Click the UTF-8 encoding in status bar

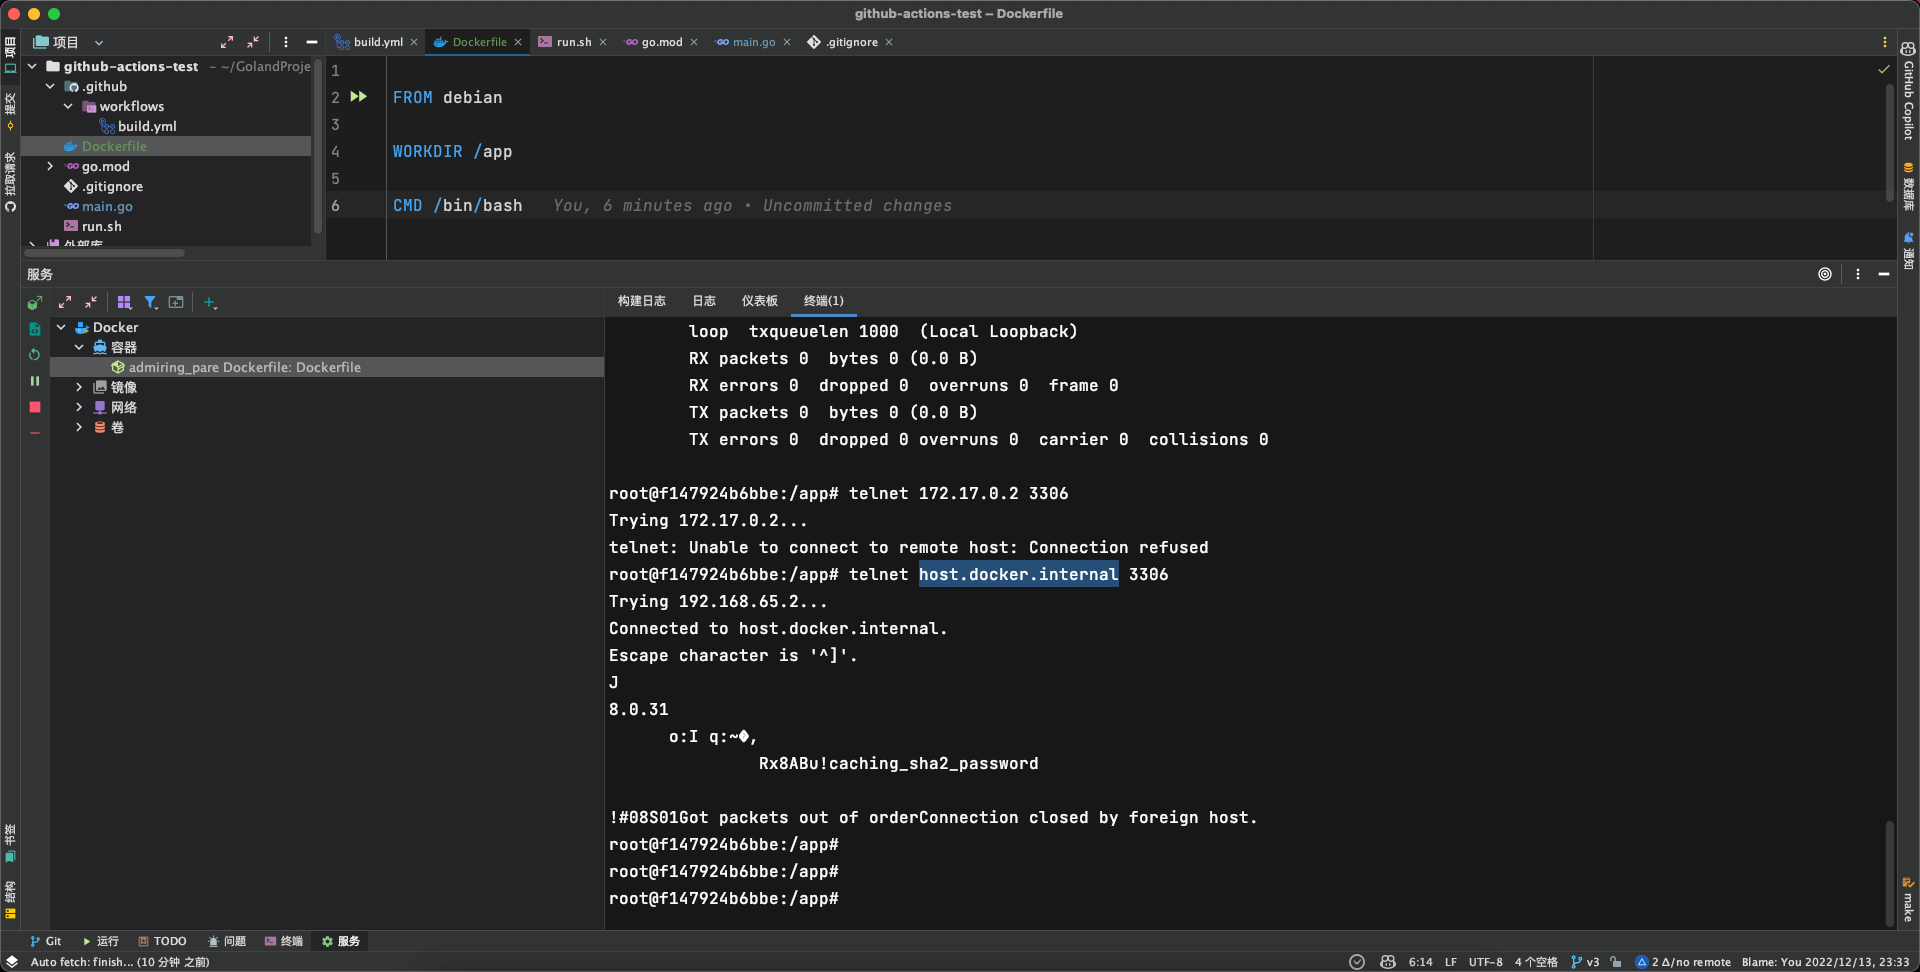click(x=1485, y=962)
